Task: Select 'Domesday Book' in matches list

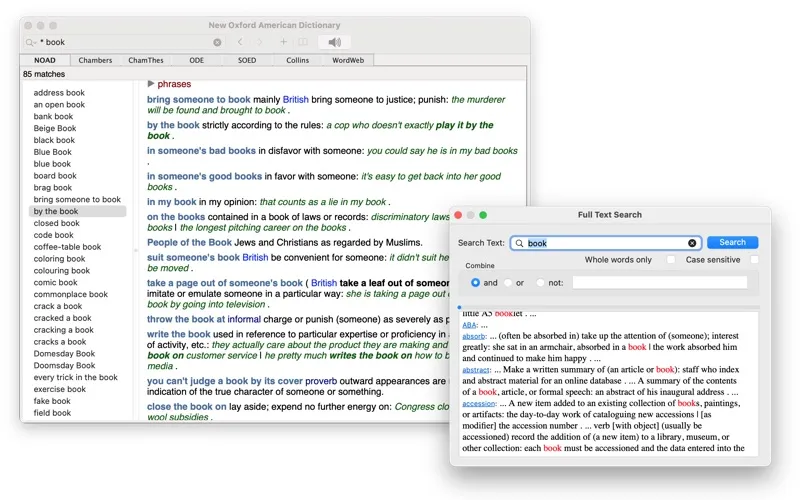Action: pyautogui.click(x=64, y=354)
